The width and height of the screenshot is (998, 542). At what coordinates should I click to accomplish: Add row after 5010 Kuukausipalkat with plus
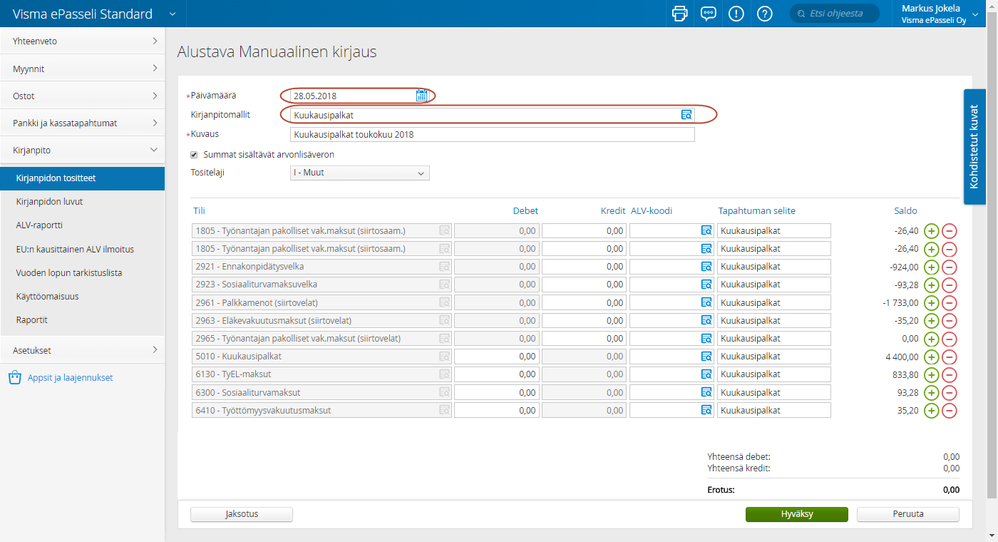click(x=931, y=357)
